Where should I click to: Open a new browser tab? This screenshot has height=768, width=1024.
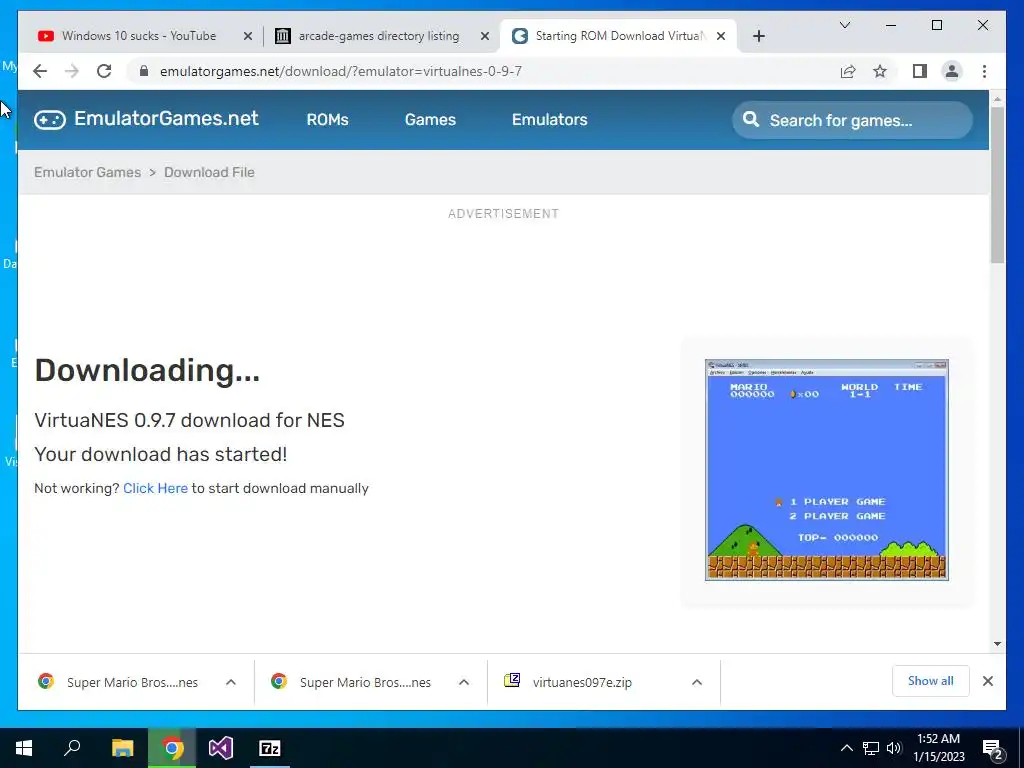coord(758,36)
